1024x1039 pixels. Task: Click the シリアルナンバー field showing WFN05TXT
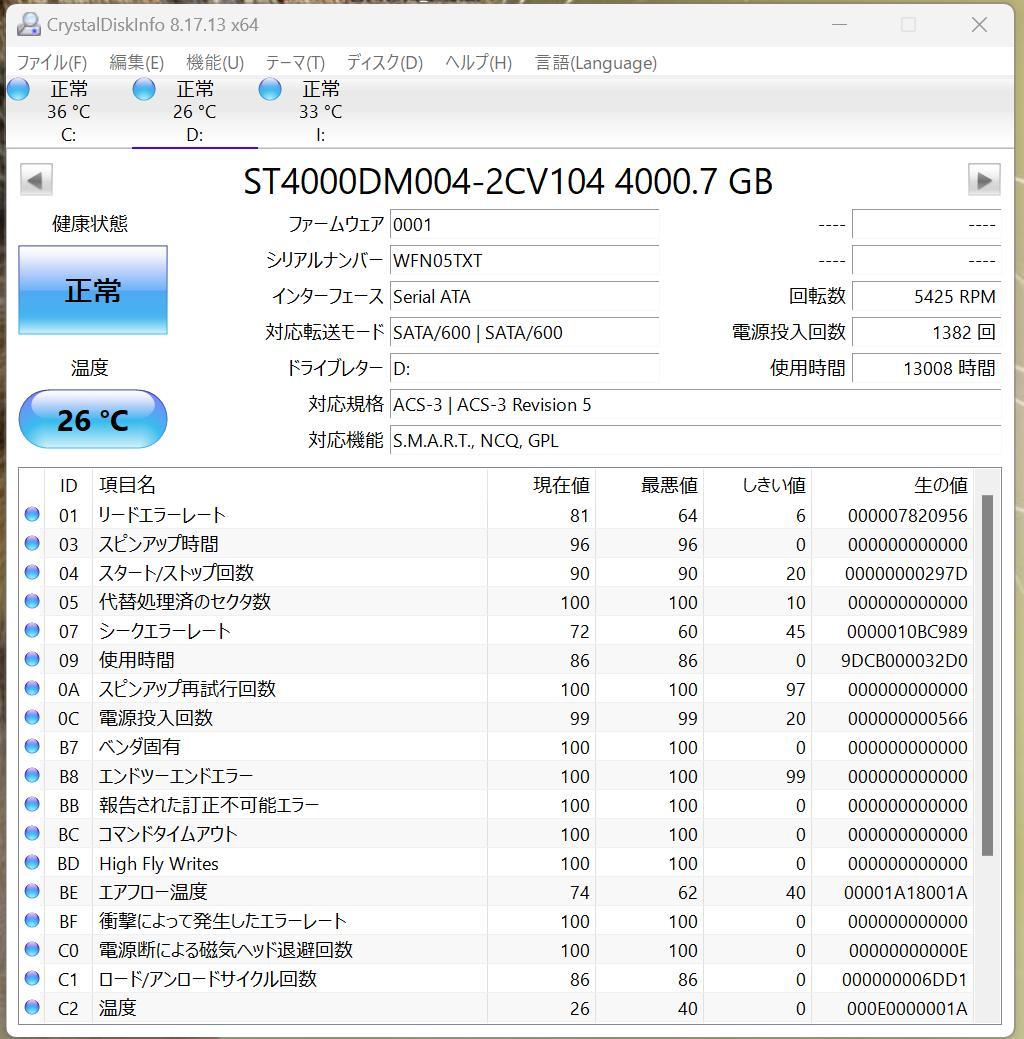point(525,260)
